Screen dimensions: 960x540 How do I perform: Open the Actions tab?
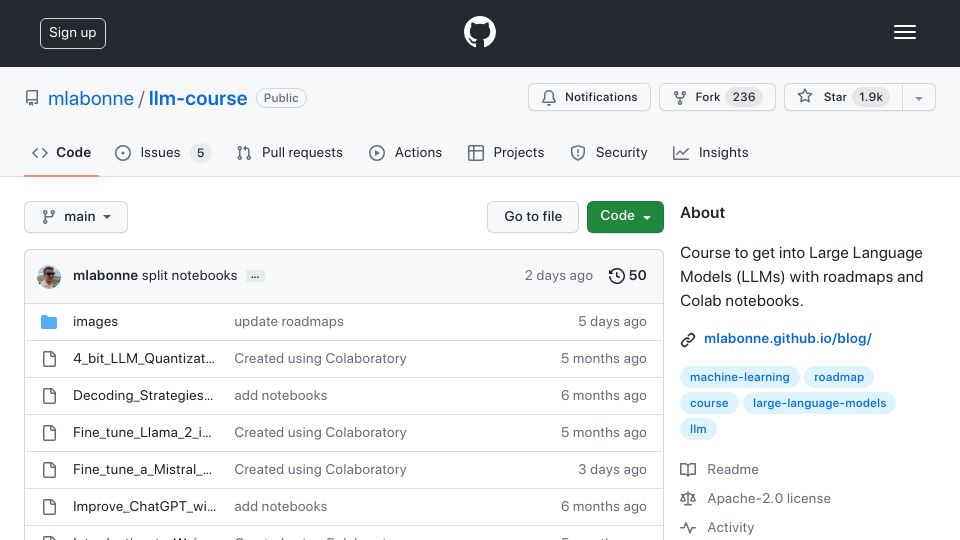click(x=405, y=152)
